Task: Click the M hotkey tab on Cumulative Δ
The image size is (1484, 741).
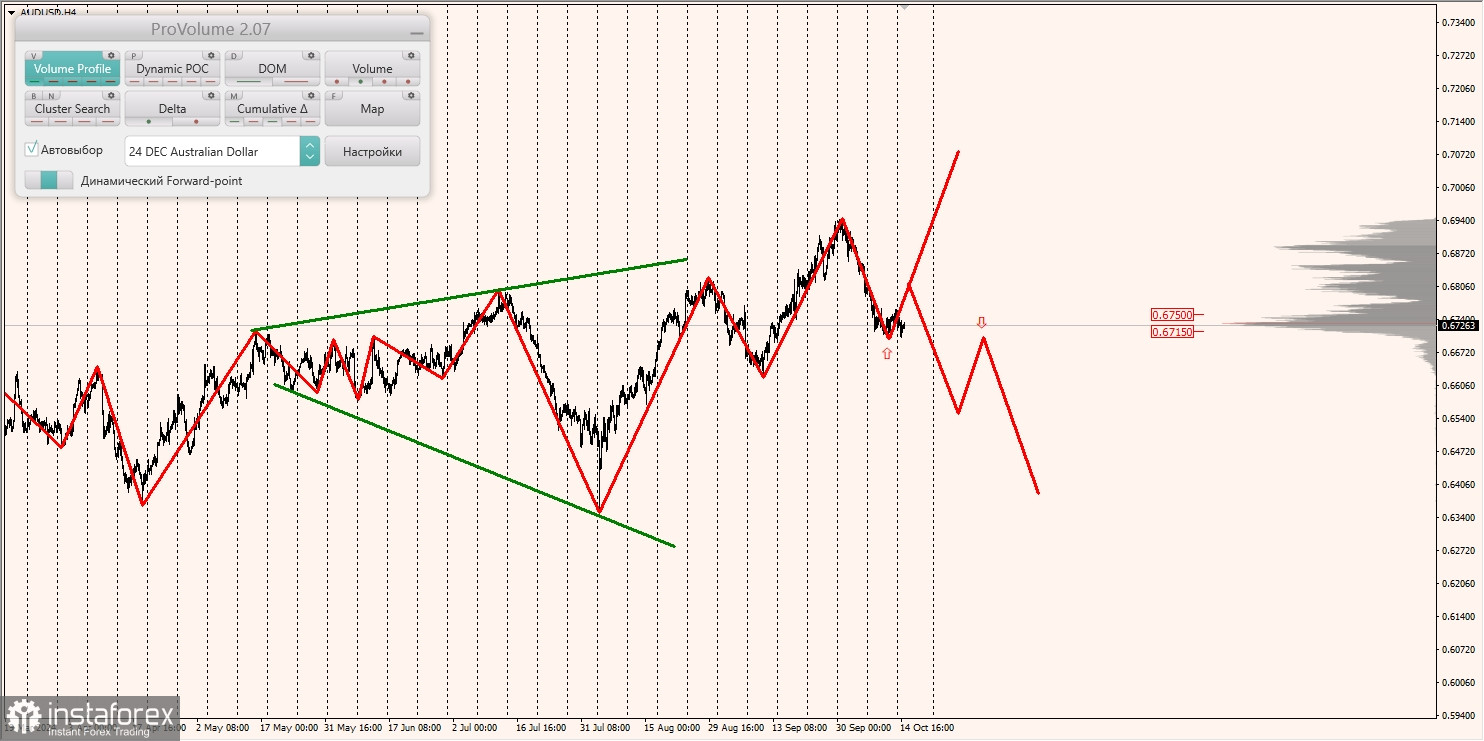Action: [235, 96]
